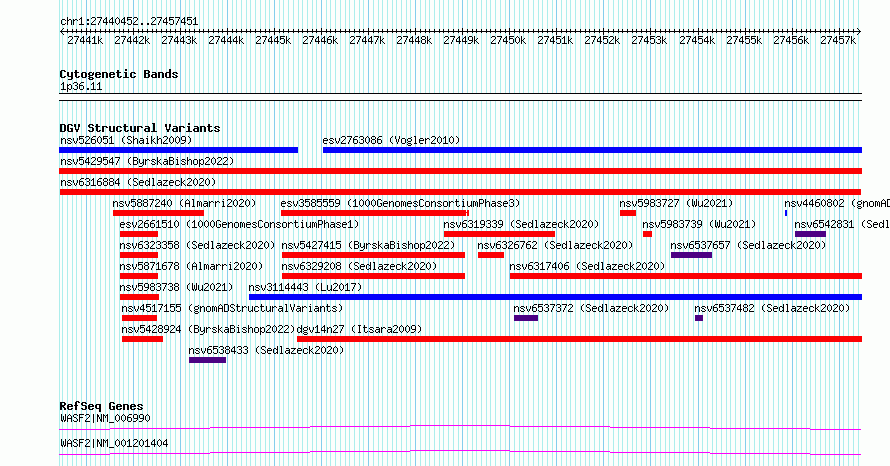Click esv3585559 (1000GenomesConsortiumPhase3) label
The width and height of the screenshot is (890, 466).
pos(400,203)
